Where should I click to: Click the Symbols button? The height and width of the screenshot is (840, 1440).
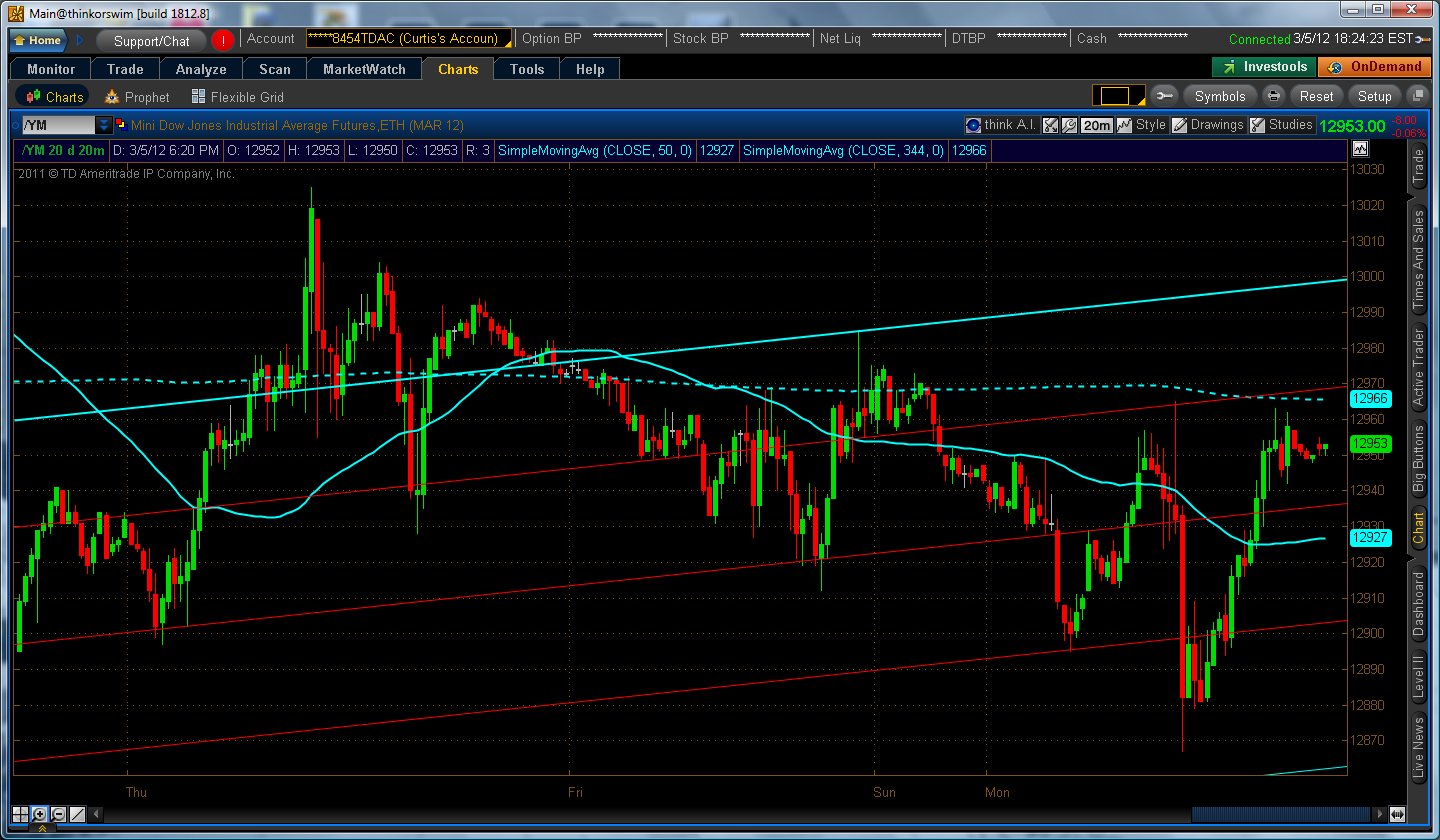[1220, 96]
